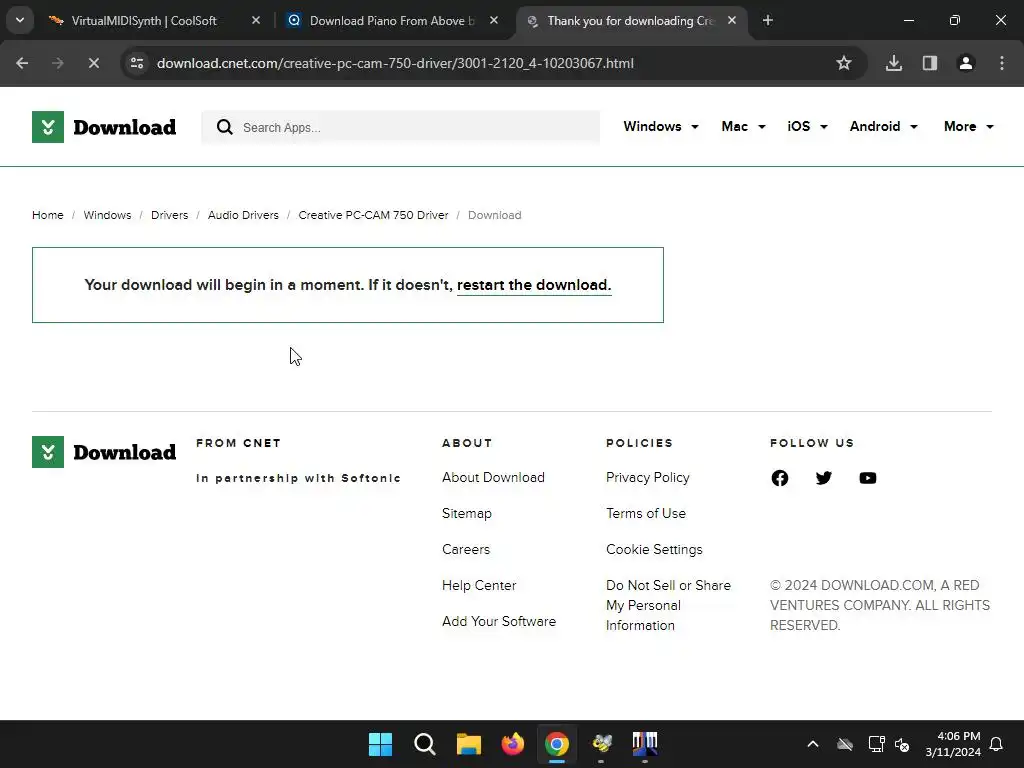Open the Facebook icon under Follow Us
The height and width of the screenshot is (768, 1024).
tap(780, 478)
